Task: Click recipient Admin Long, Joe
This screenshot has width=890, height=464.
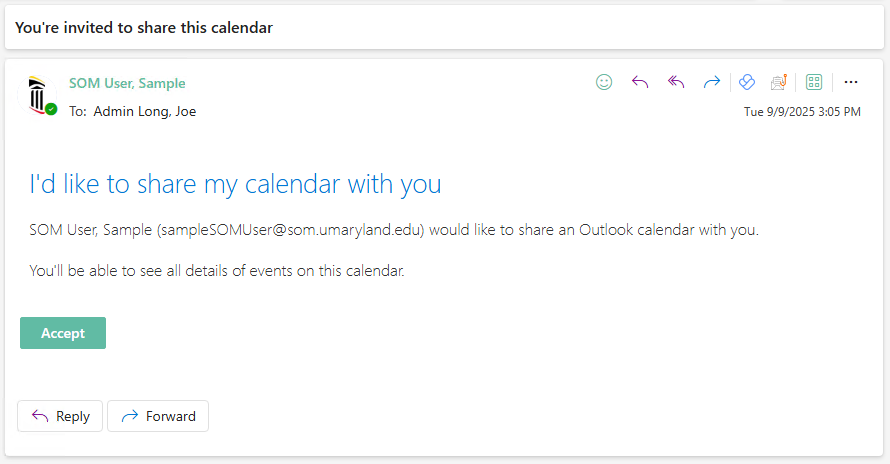Action: 144,111
